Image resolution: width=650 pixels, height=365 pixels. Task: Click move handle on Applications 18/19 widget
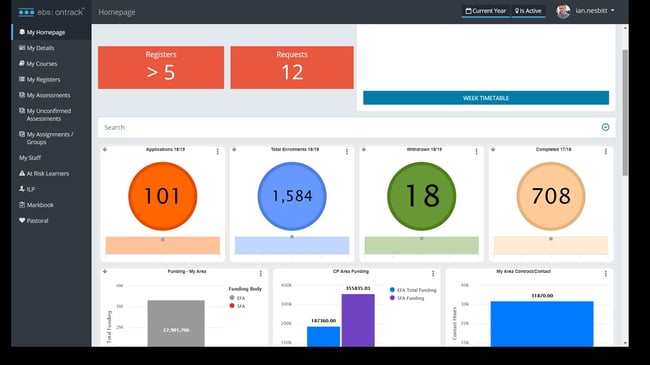click(x=105, y=149)
